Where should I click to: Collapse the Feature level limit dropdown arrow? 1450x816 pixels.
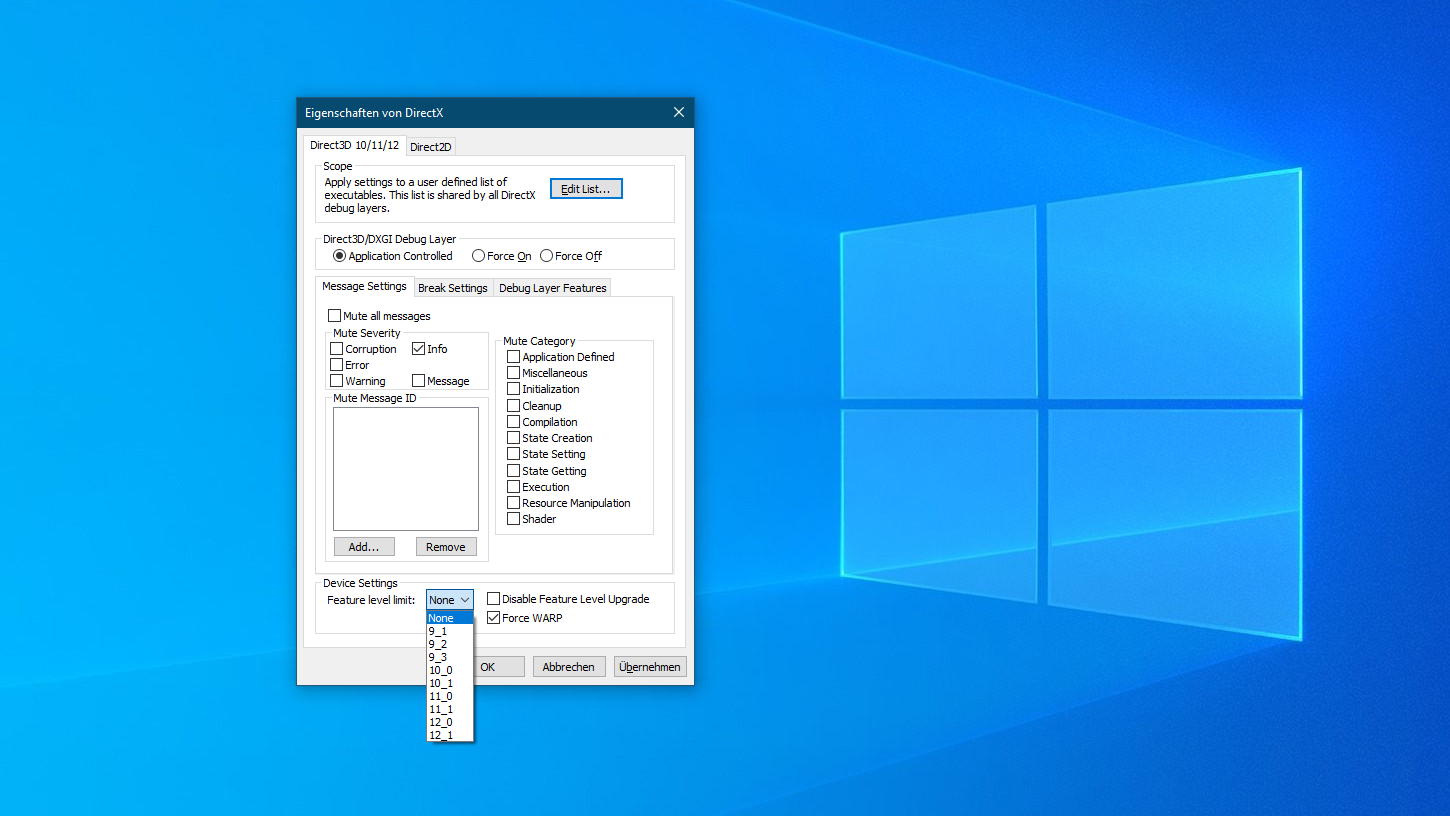[465, 600]
